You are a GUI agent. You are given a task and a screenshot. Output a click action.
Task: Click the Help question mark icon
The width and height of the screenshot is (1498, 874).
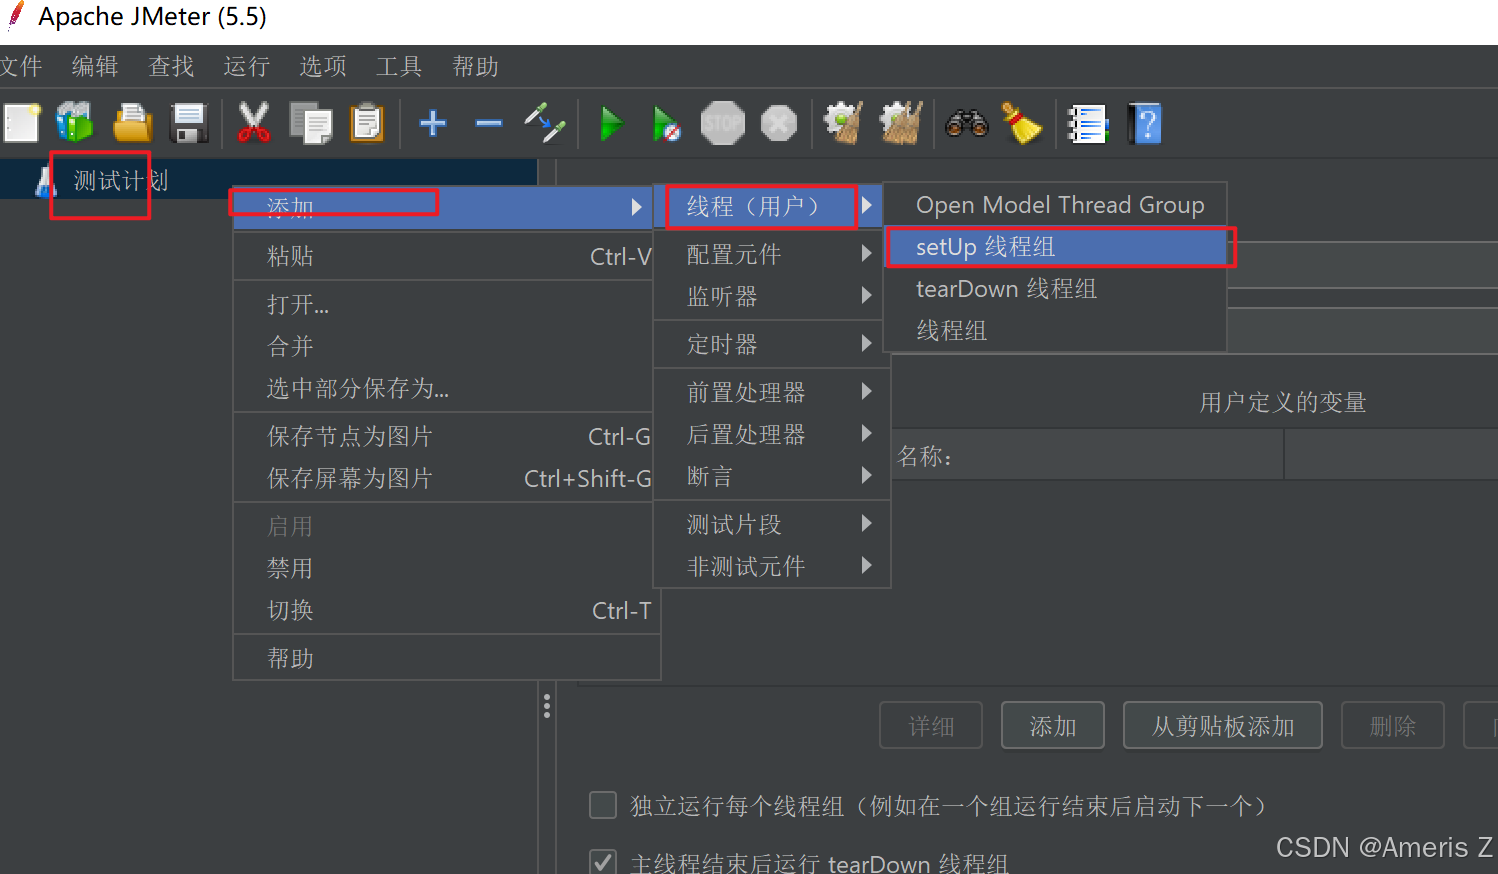click(x=1145, y=124)
